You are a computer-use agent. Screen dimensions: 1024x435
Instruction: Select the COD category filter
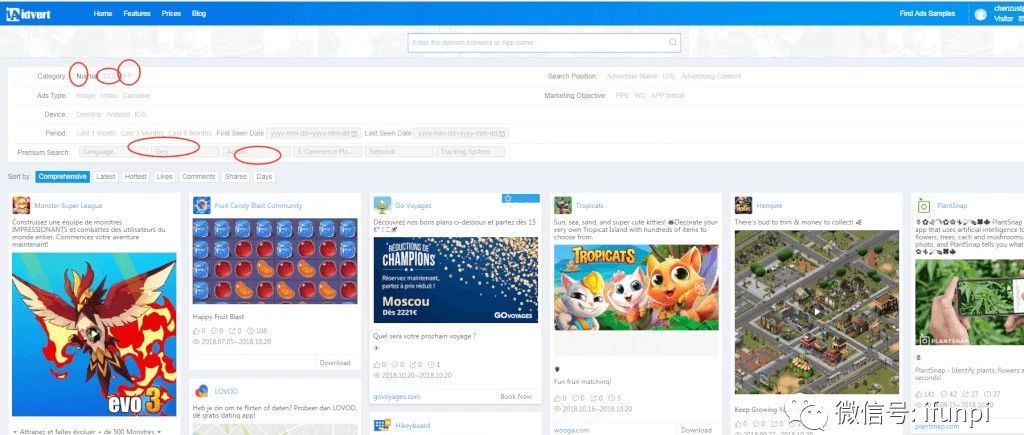(x=110, y=76)
